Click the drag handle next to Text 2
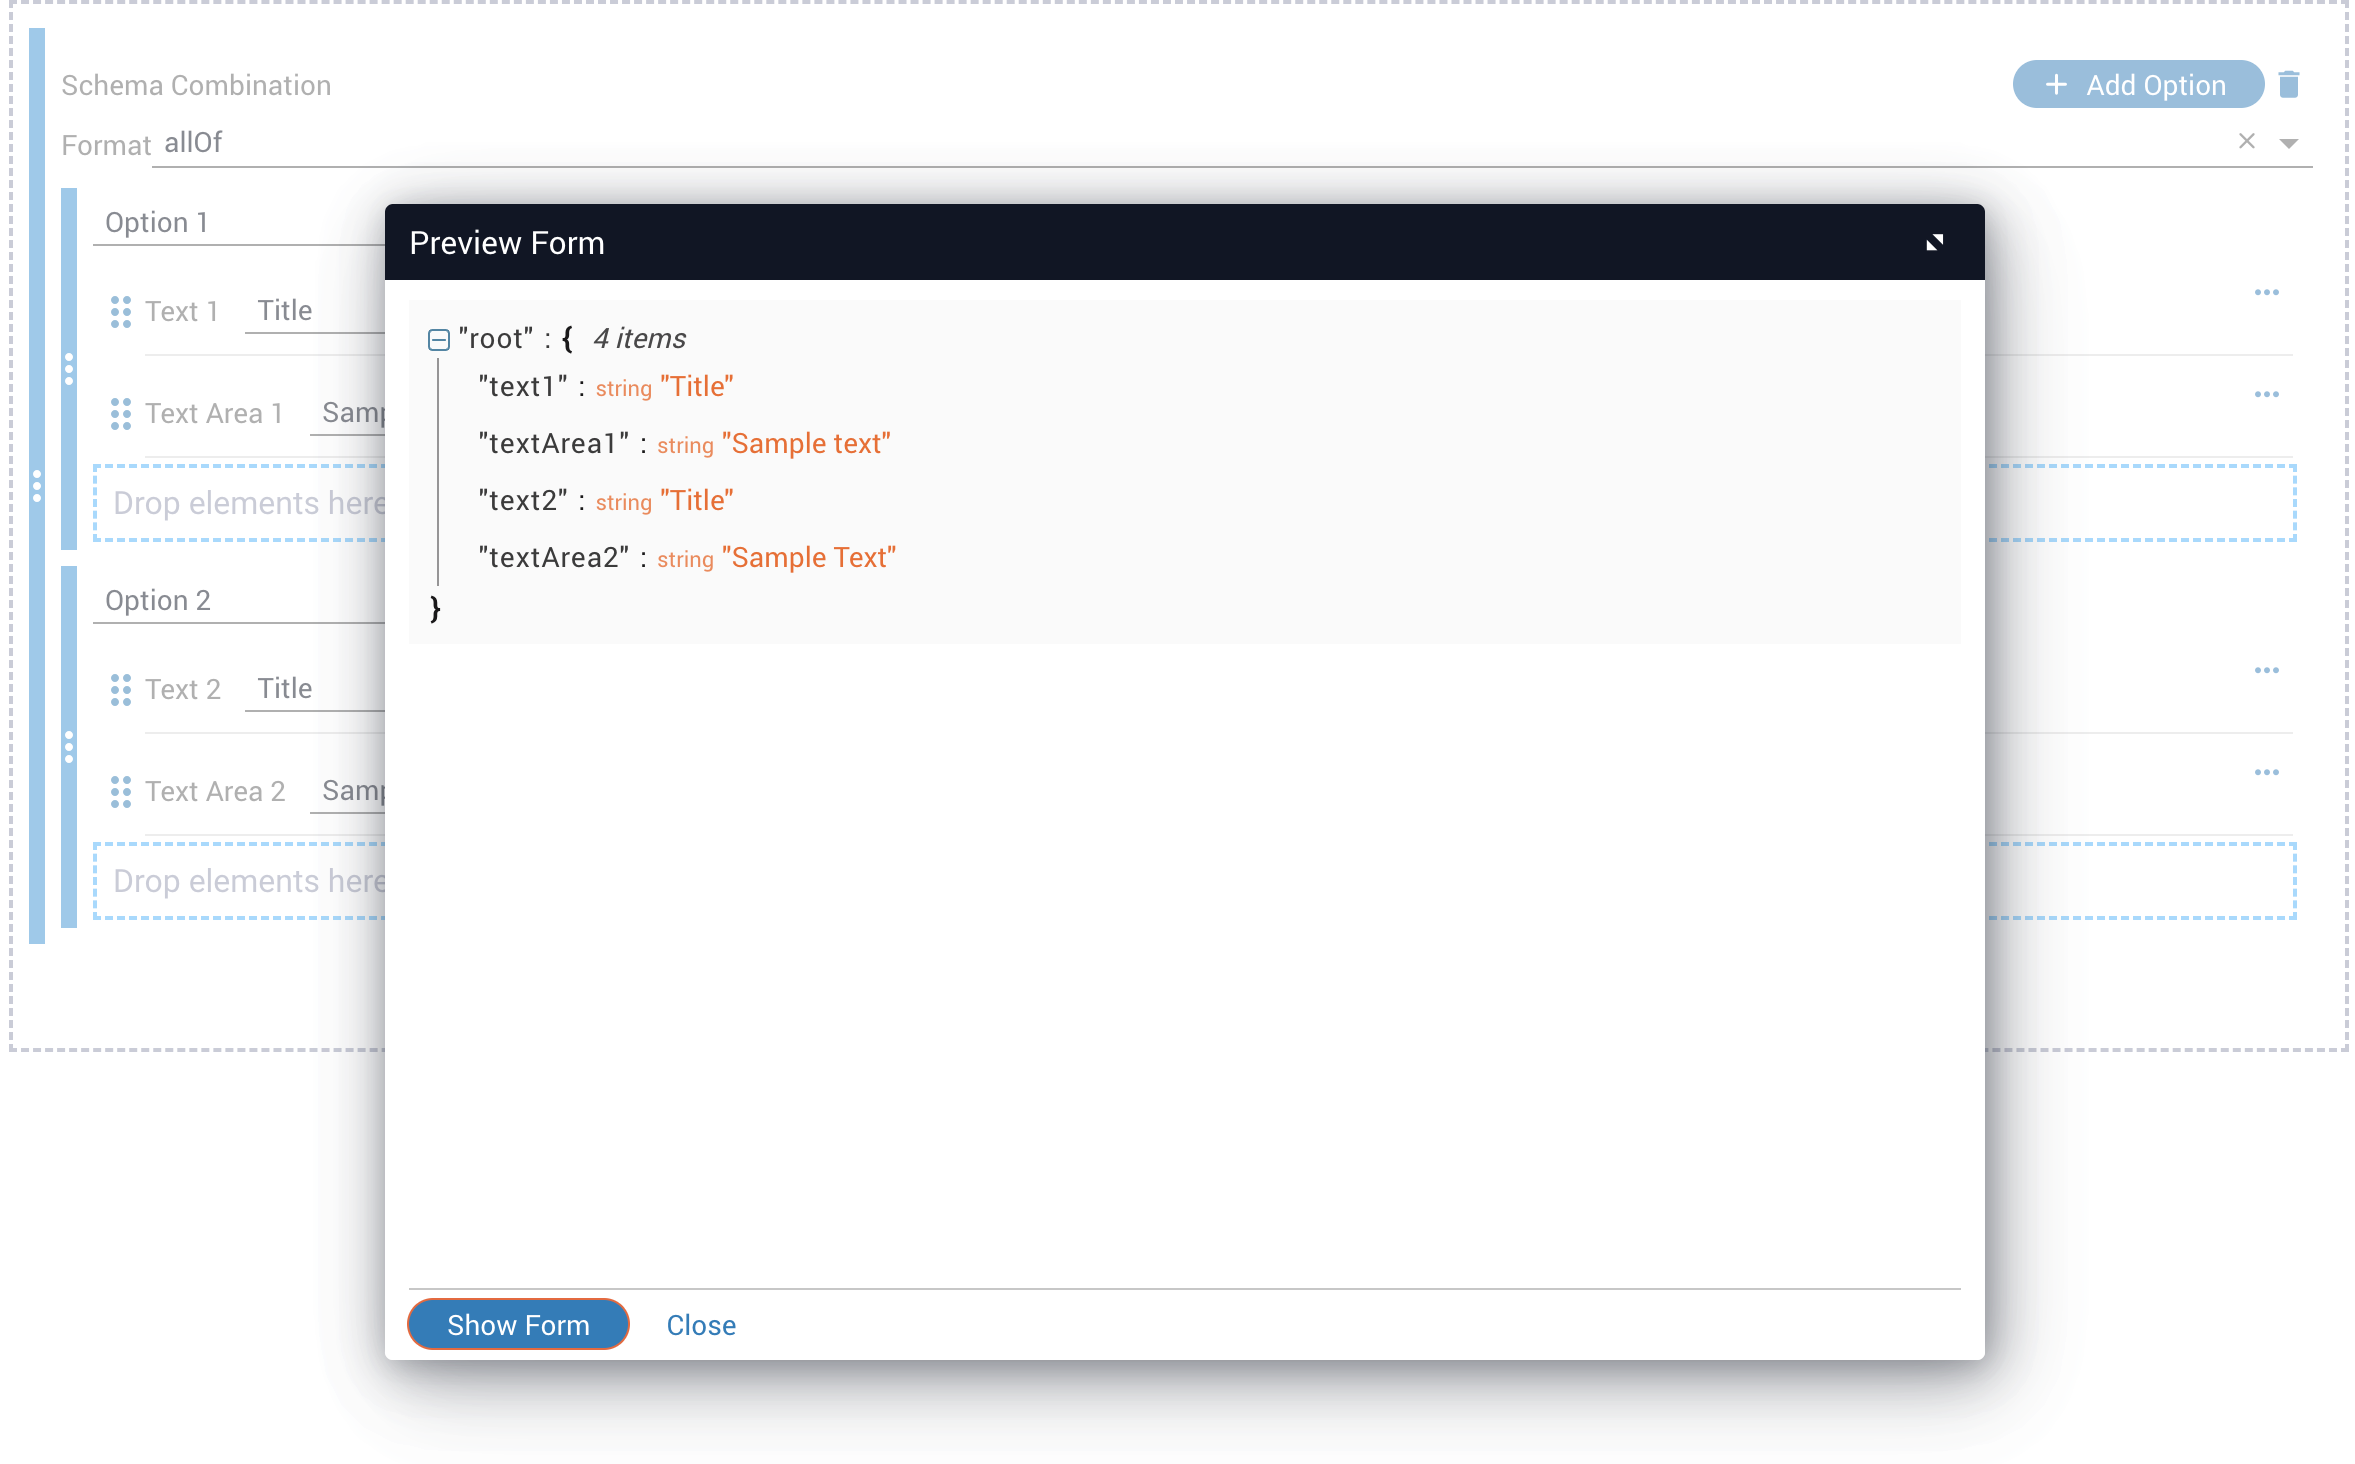This screenshot has height=1464, width=2355. pyautogui.click(x=121, y=690)
